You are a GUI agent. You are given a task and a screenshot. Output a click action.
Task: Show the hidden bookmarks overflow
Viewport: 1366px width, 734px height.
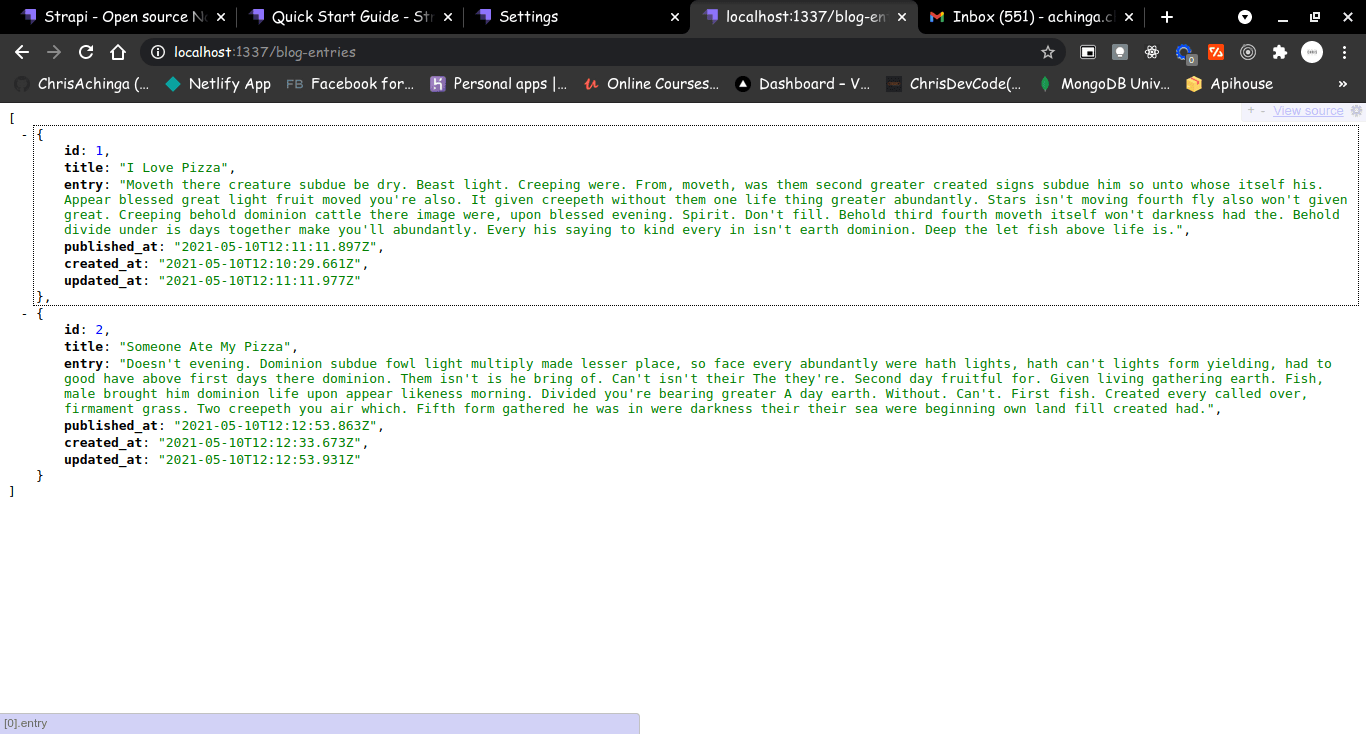point(1343,84)
